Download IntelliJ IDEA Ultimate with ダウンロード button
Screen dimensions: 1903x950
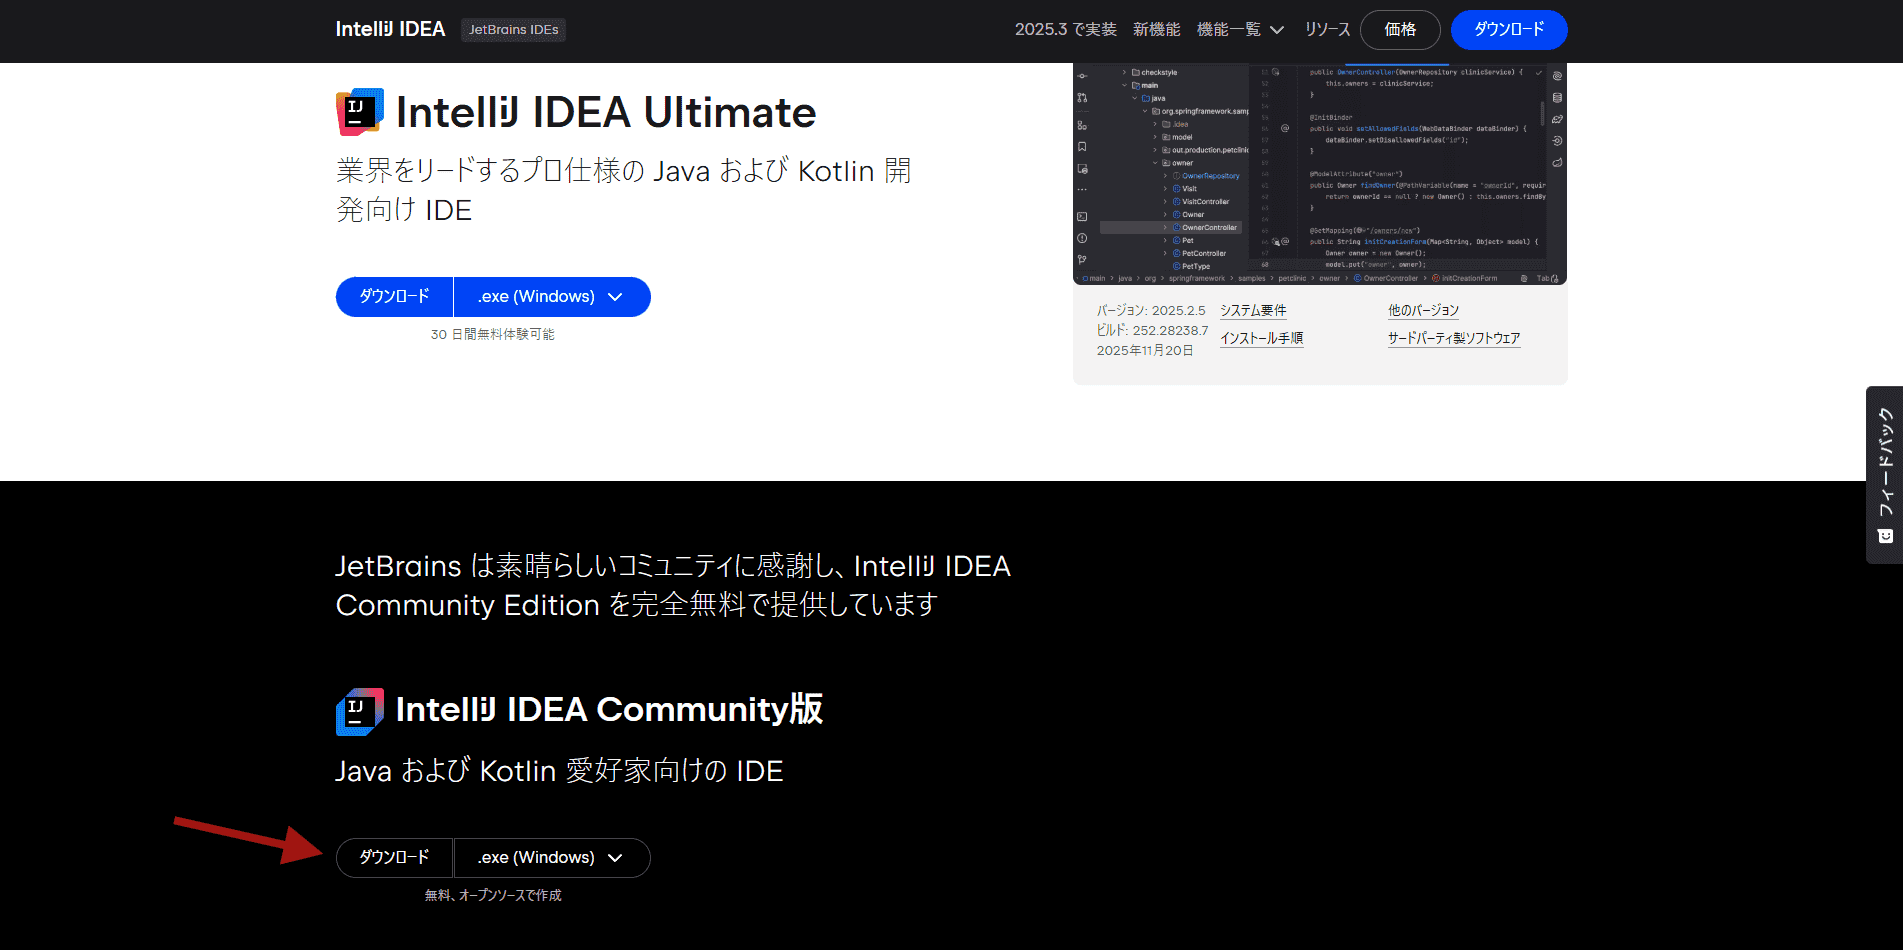(394, 297)
